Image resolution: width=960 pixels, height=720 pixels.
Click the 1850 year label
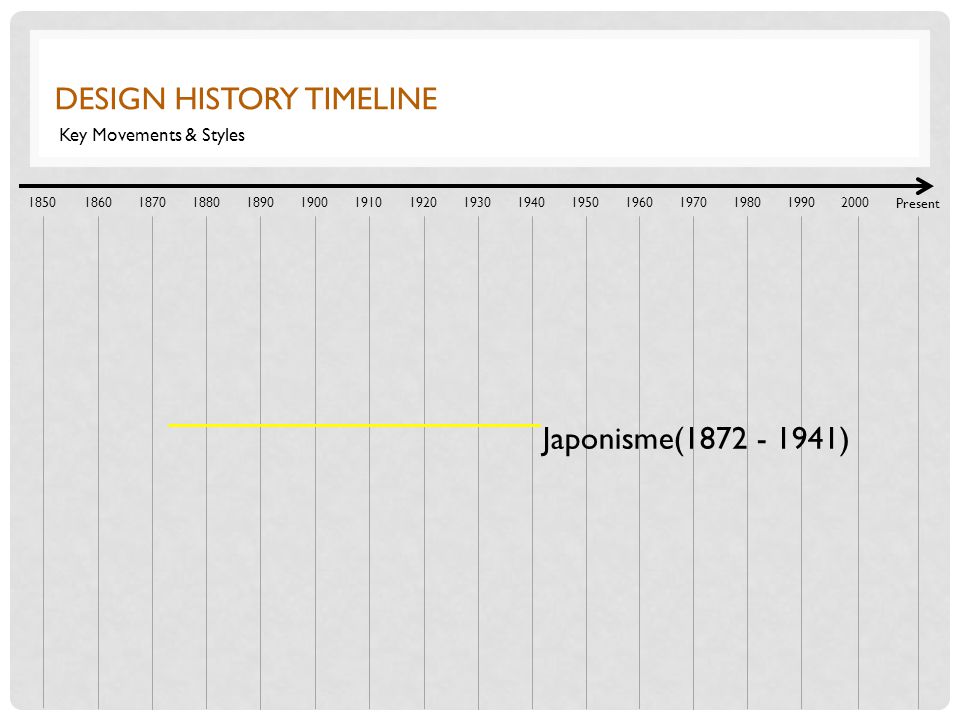pos(42,203)
